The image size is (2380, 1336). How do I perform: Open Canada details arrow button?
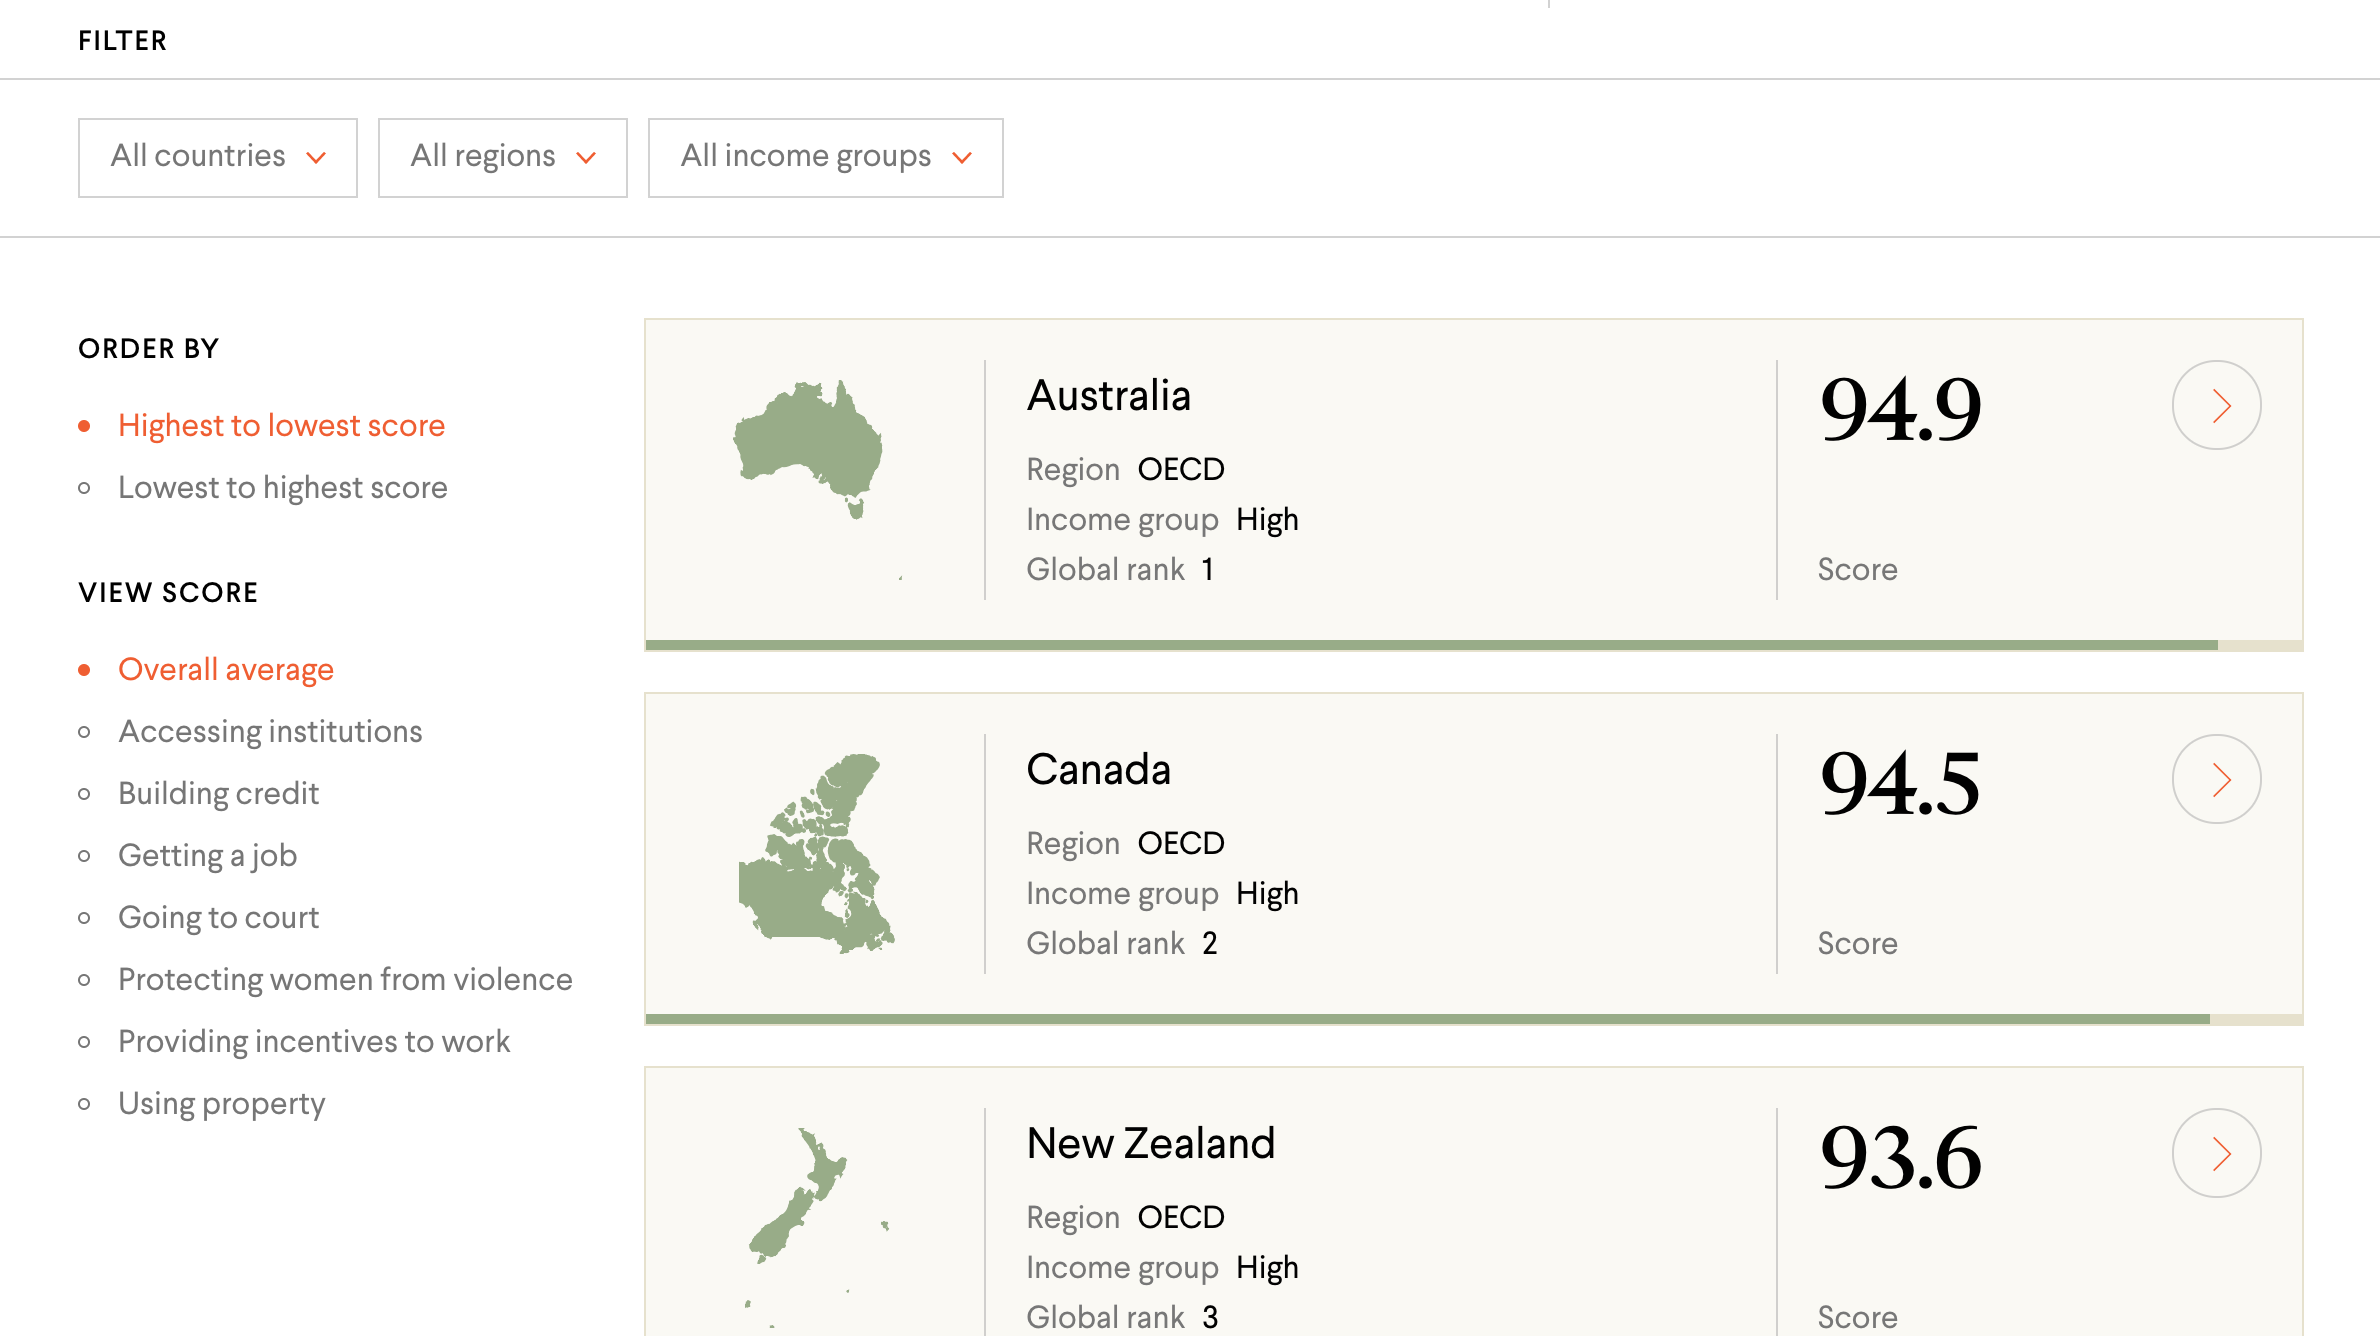tap(2216, 779)
